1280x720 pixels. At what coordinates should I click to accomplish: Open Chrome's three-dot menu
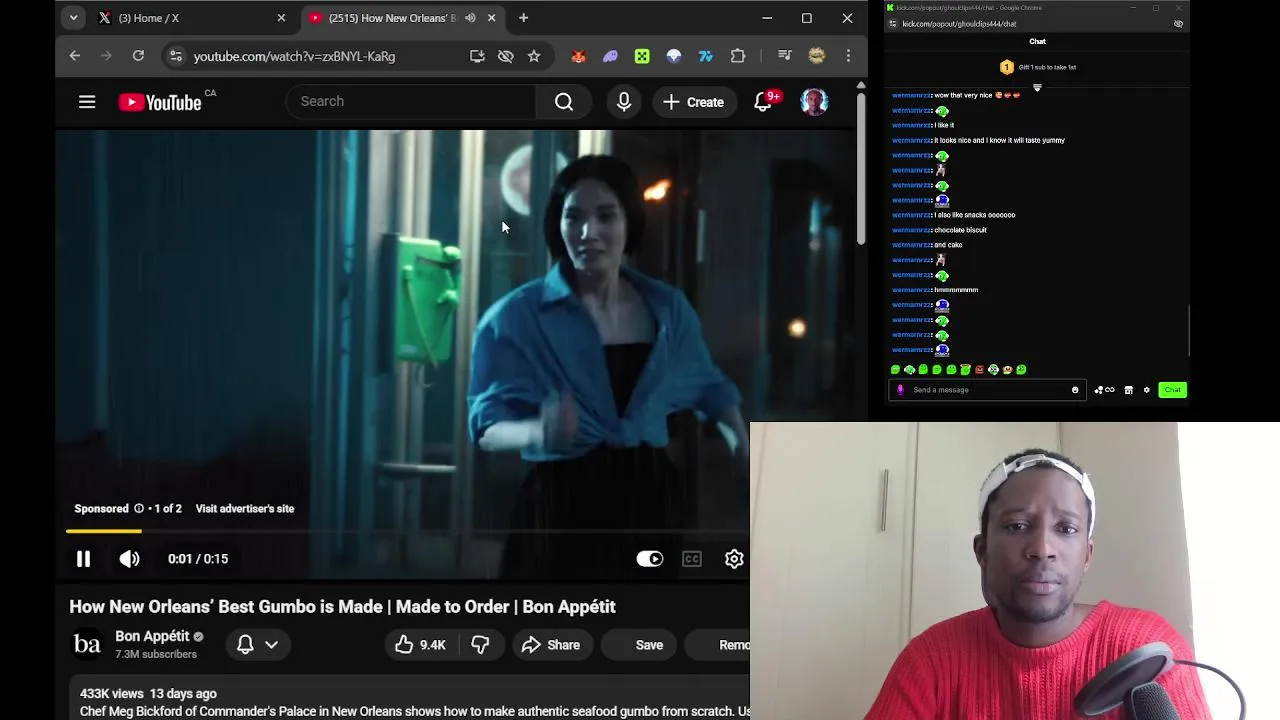coord(848,56)
